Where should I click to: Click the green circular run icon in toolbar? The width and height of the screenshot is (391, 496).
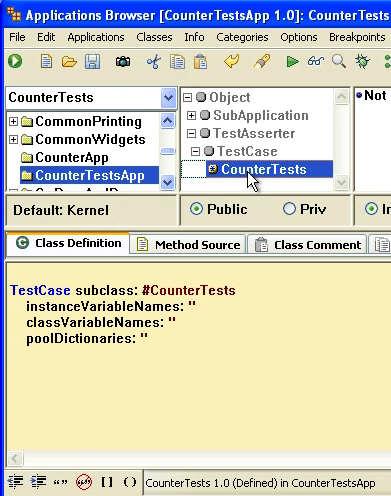pos(15,61)
